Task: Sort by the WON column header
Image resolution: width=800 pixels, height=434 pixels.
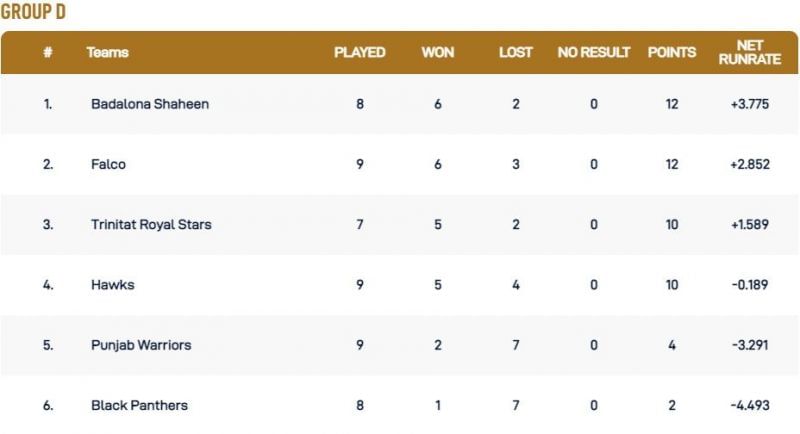Action: click(x=438, y=52)
